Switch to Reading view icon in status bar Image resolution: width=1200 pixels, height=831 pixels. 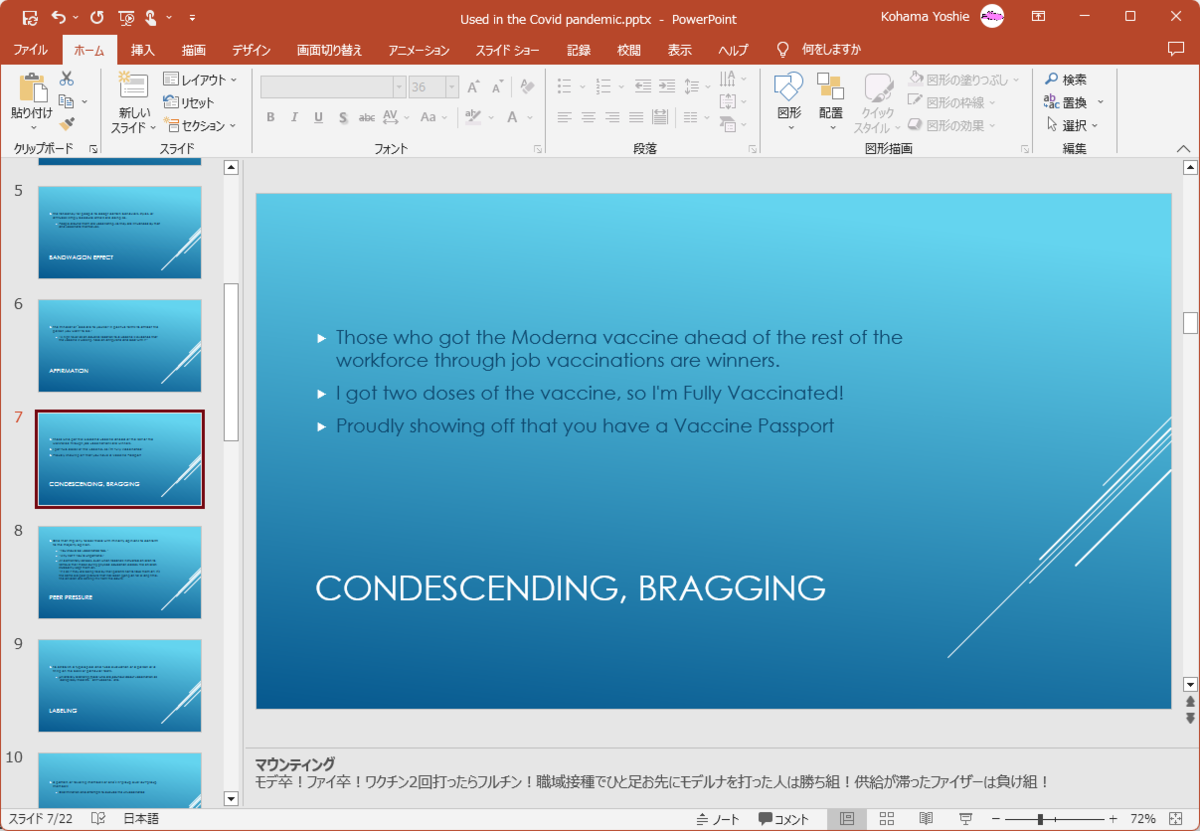[x=926, y=819]
